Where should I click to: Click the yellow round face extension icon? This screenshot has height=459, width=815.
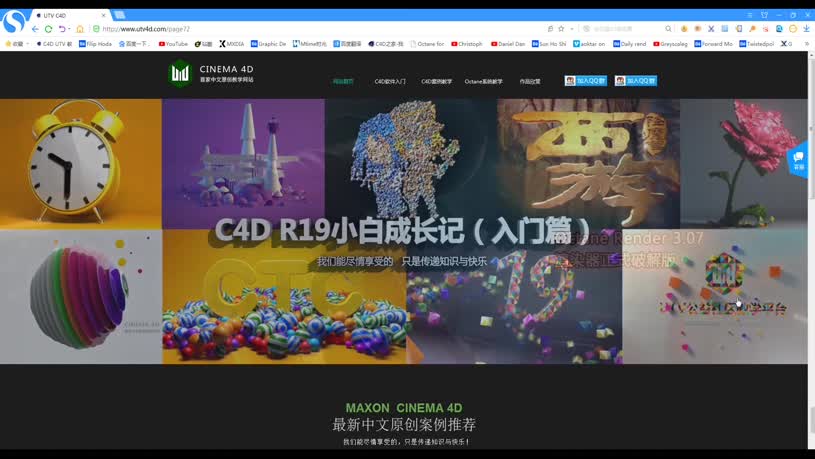[x=793, y=29]
